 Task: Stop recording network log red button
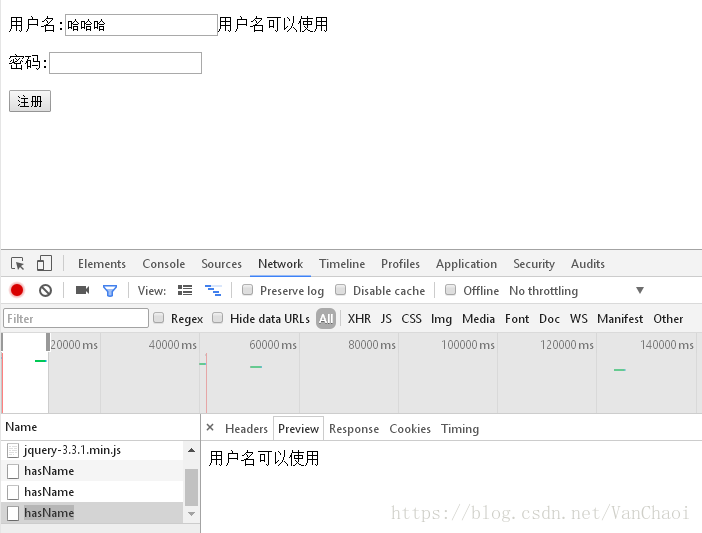pos(17,290)
